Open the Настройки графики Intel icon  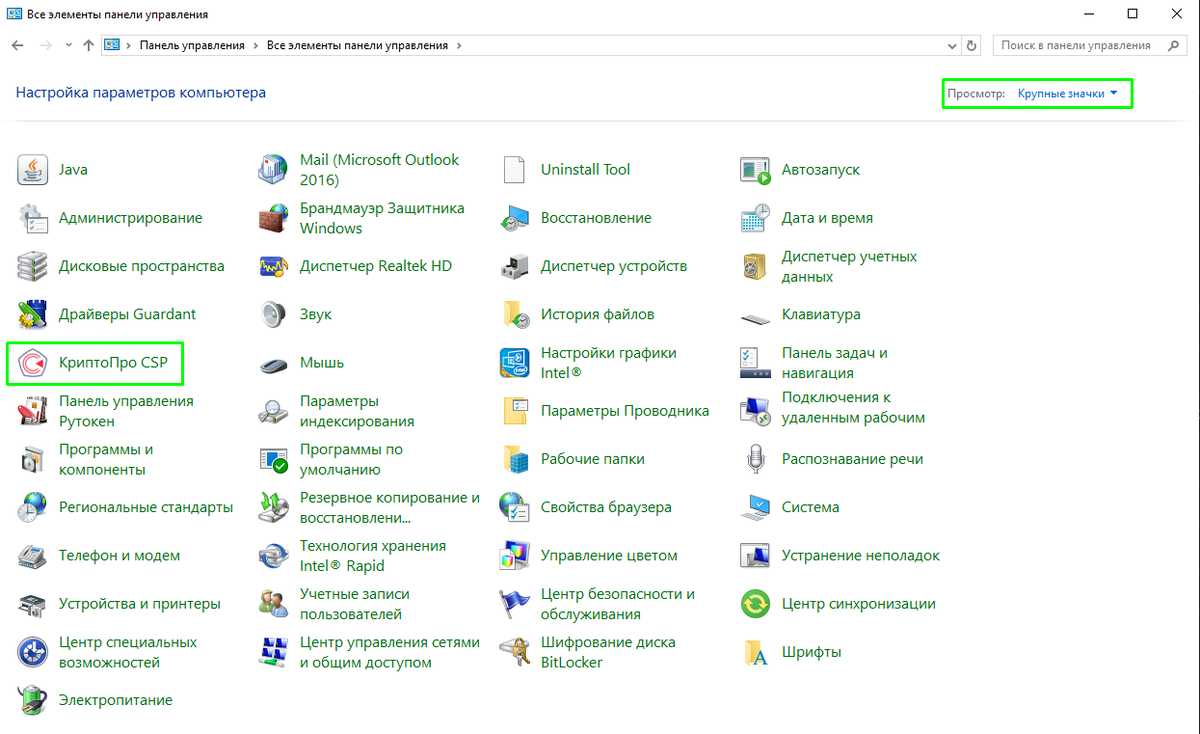coord(515,362)
